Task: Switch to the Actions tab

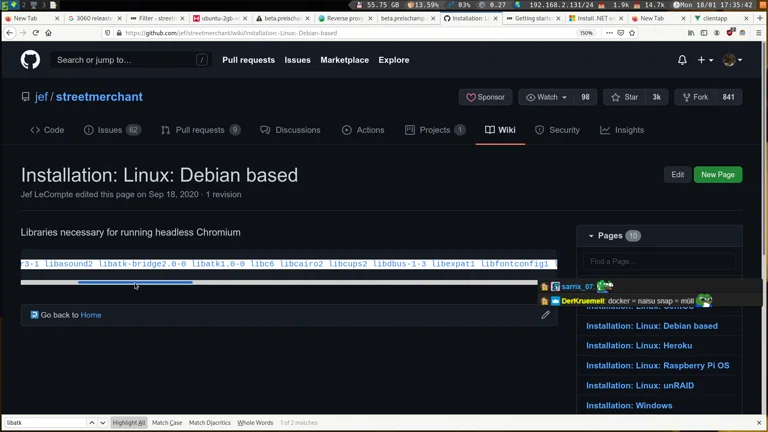Action: point(363,130)
